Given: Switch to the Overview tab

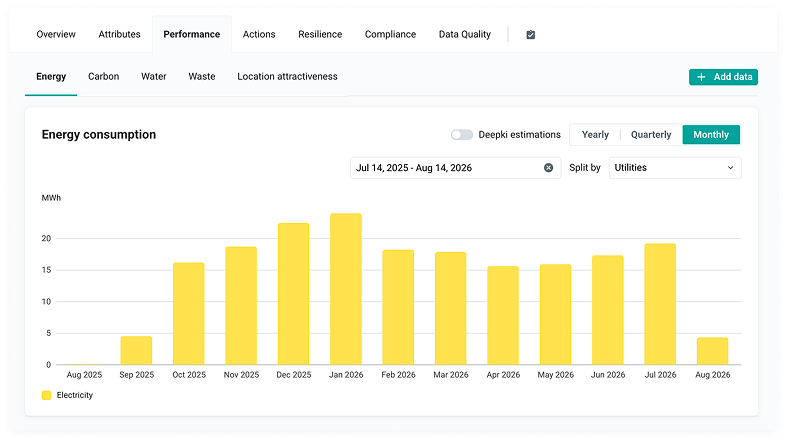Looking at the screenshot, I should 56,34.
